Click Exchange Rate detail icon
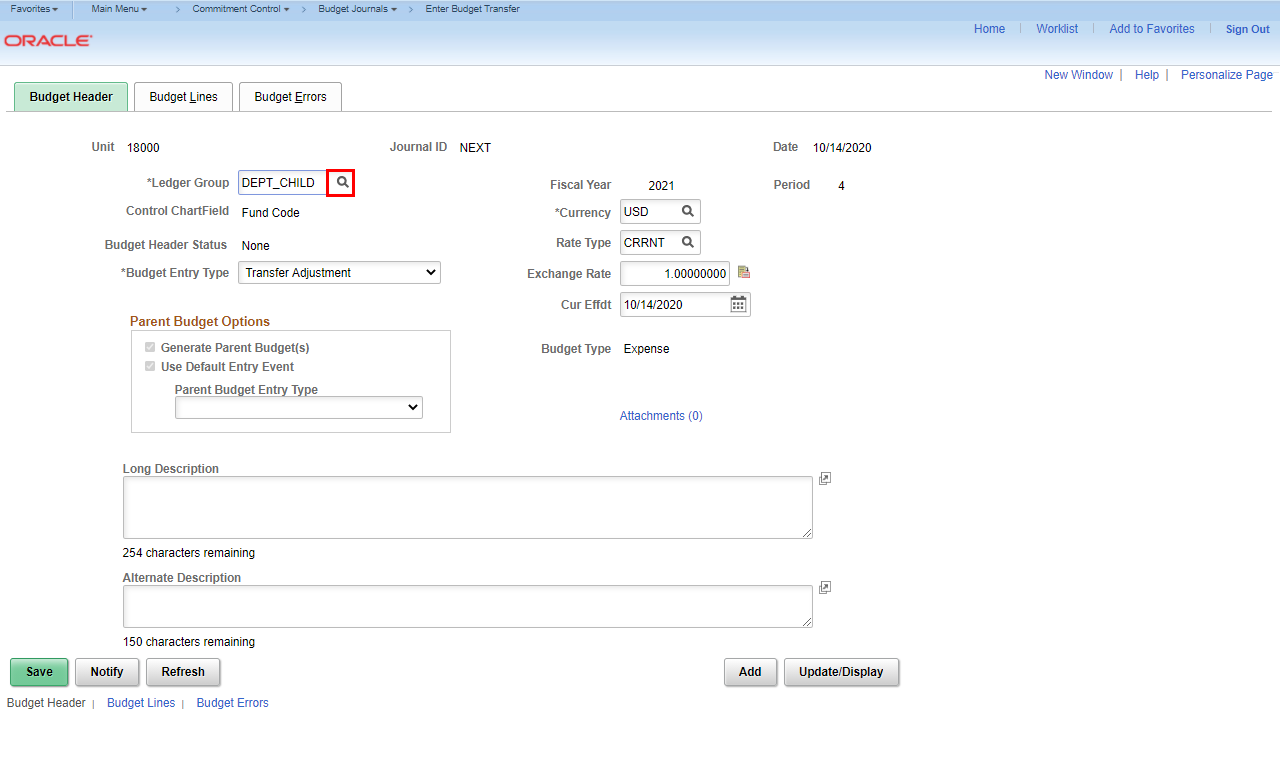This screenshot has width=1280, height=768. point(743,273)
